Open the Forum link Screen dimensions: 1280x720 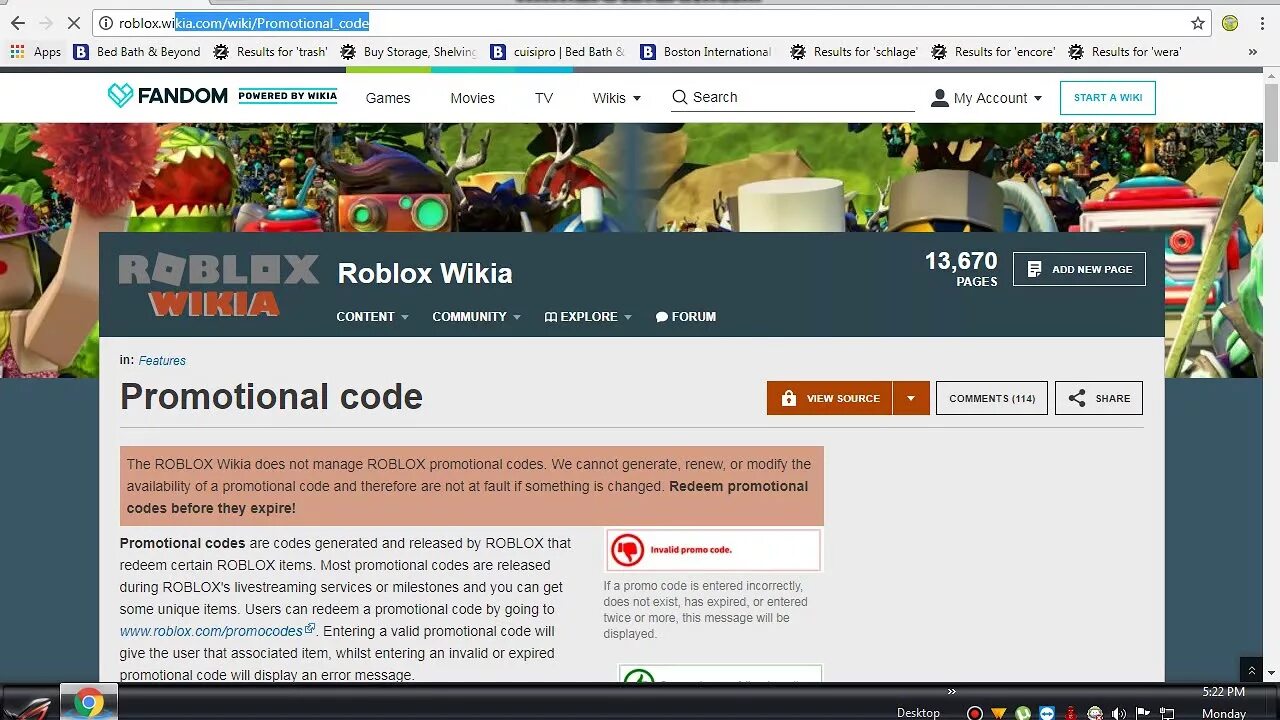pos(686,317)
